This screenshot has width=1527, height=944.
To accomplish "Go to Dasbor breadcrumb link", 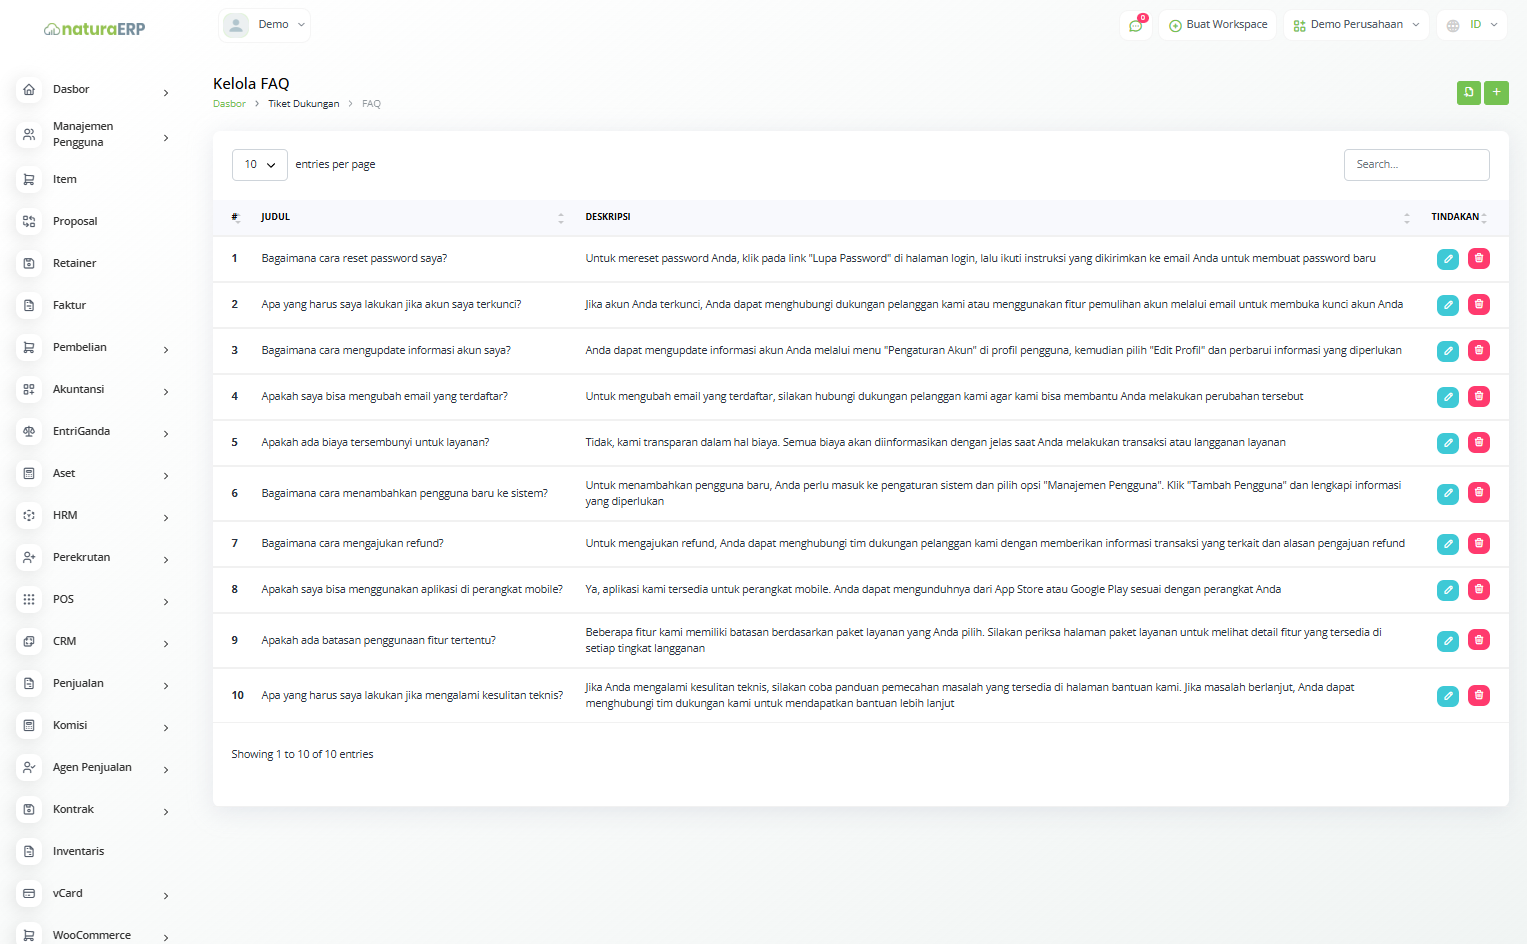I will click(229, 104).
